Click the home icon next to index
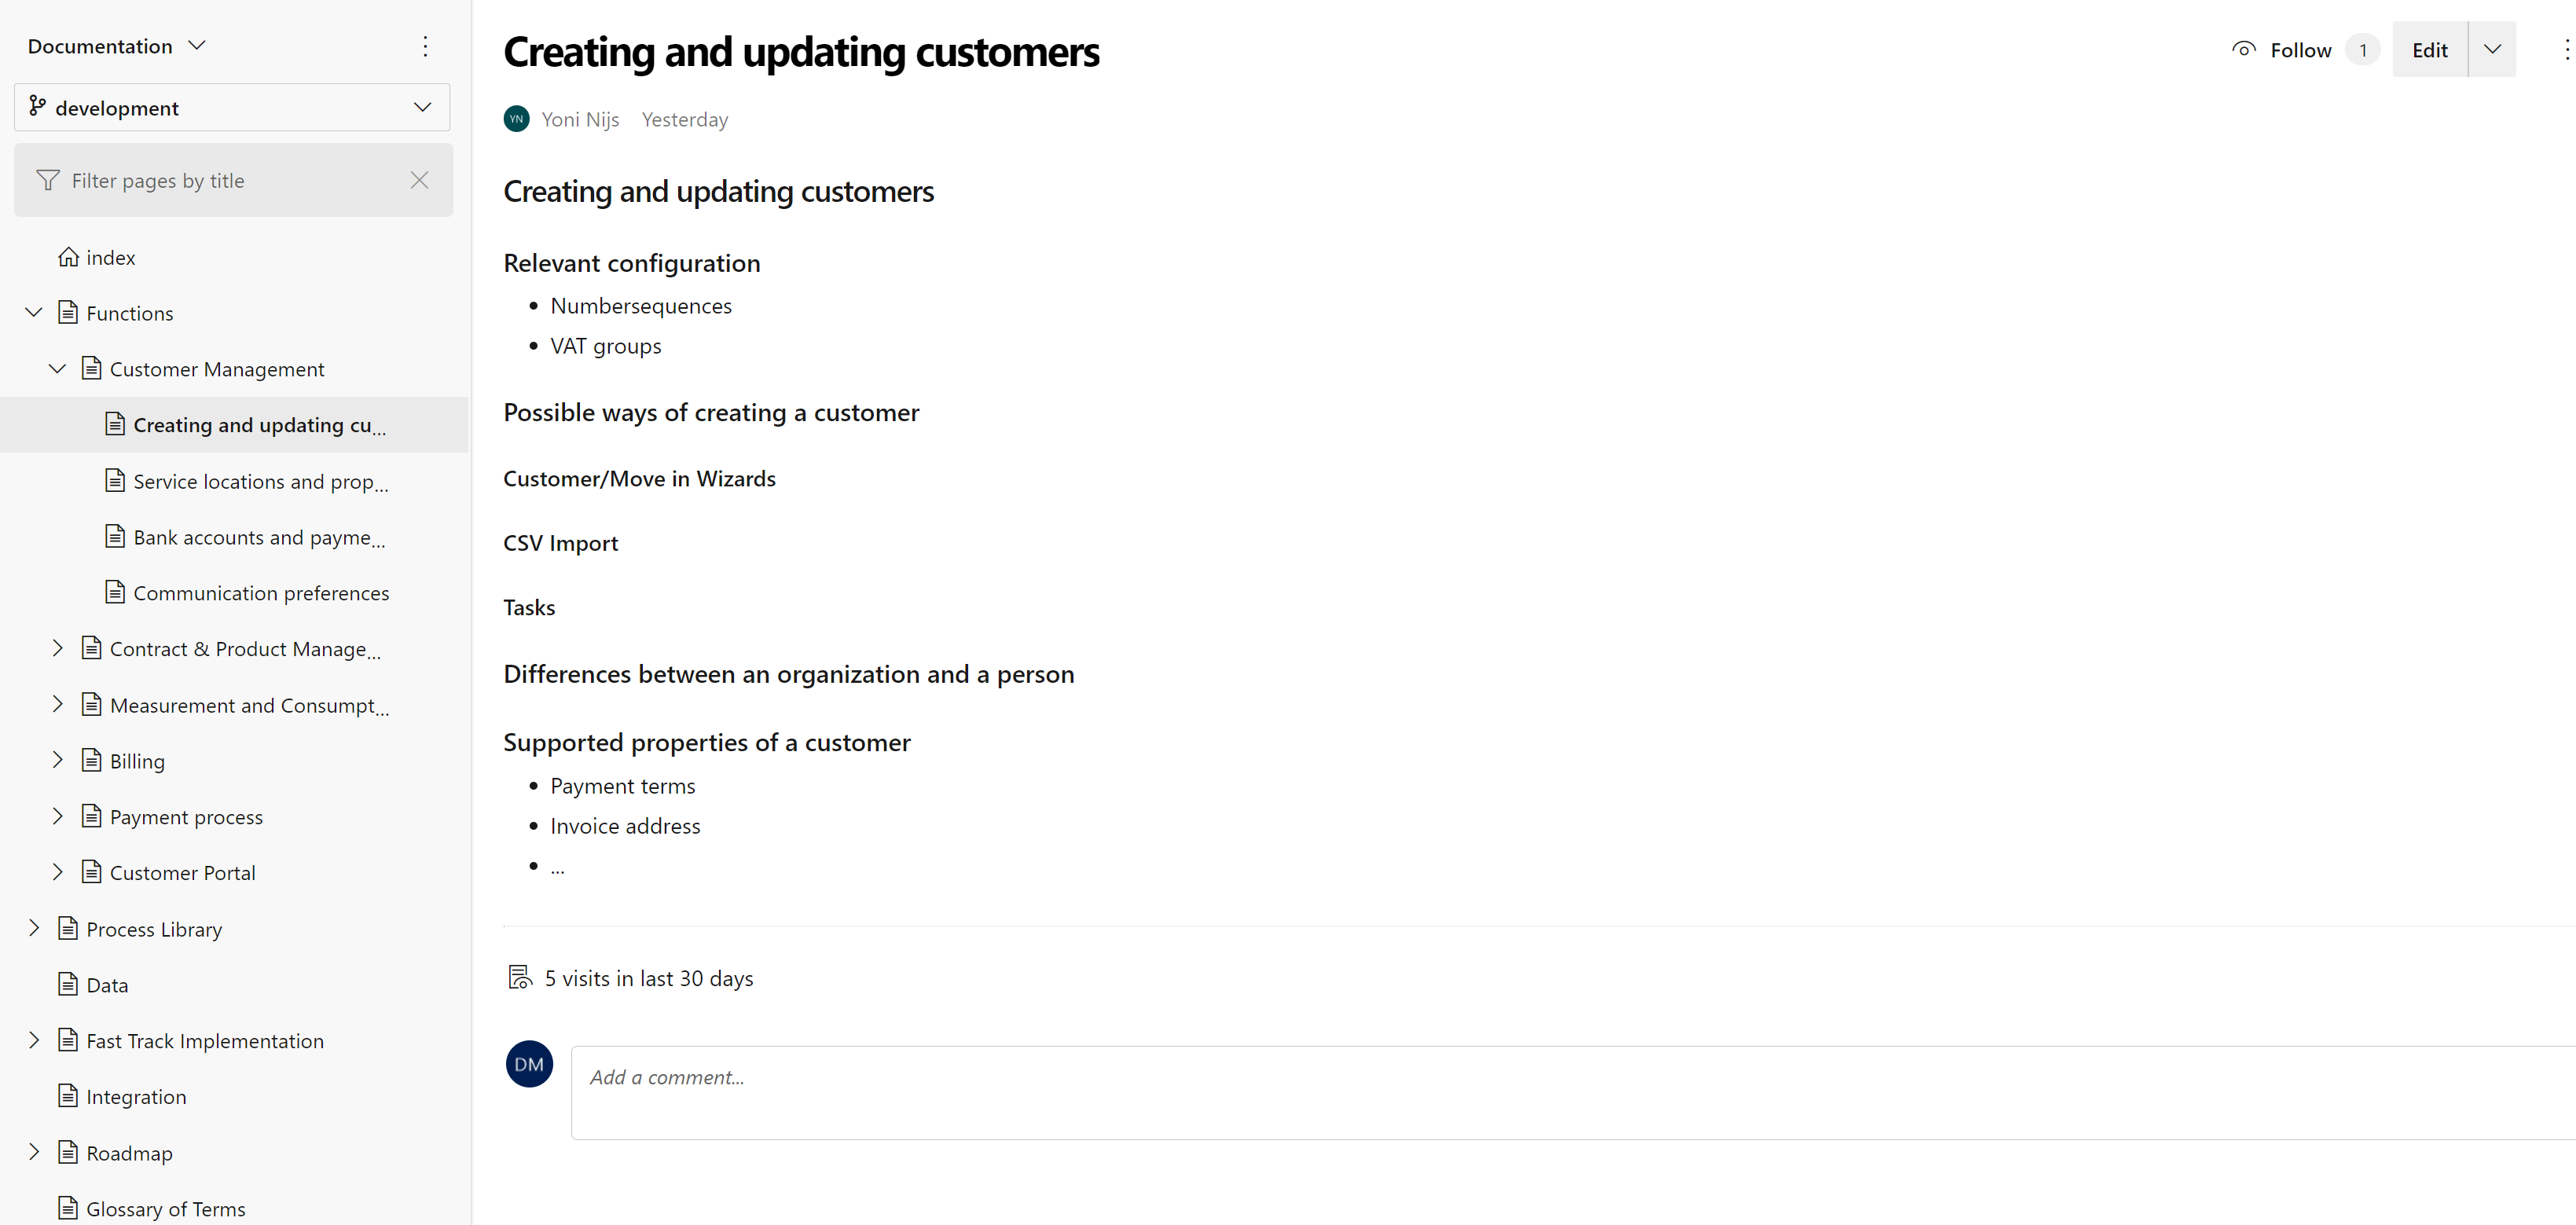Image resolution: width=2576 pixels, height=1225 pixels. point(68,257)
